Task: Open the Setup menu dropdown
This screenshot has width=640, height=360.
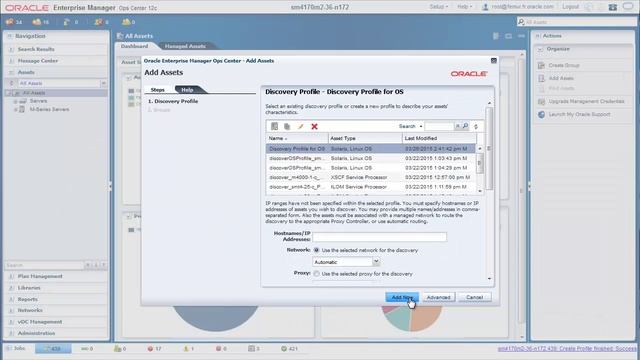Action: pos(438,7)
